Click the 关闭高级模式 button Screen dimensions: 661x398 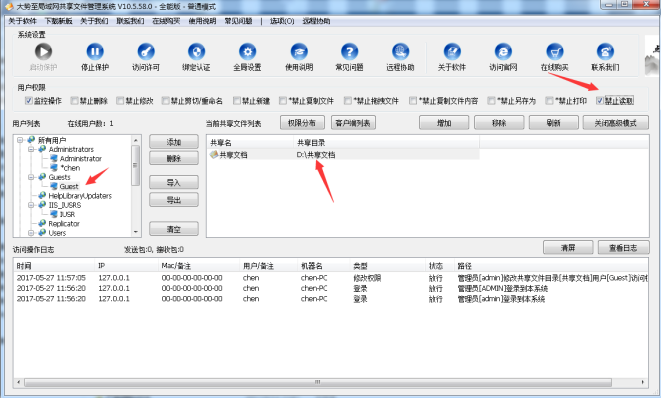(x=615, y=123)
